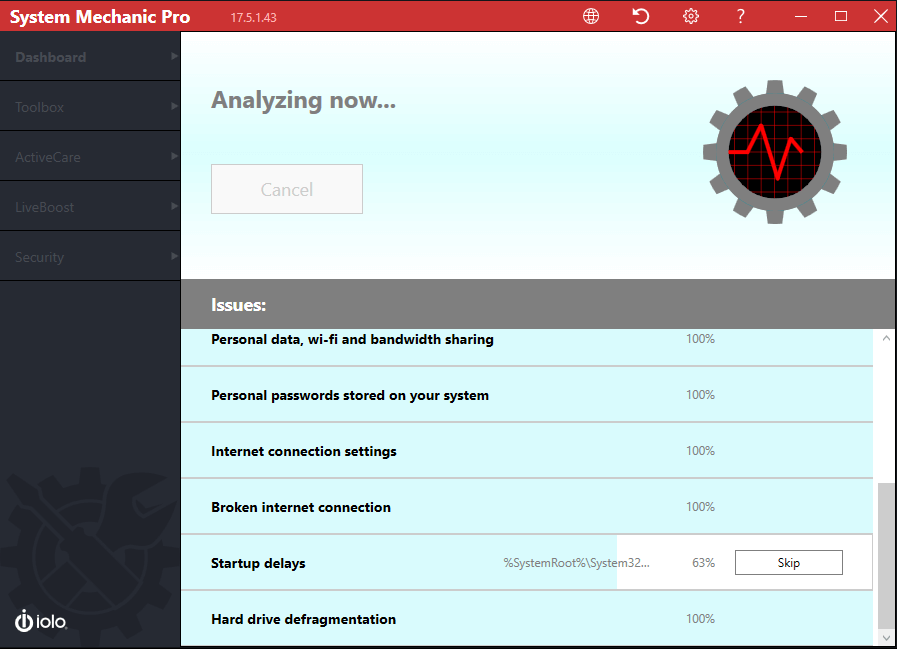Click the %SystemRoot%\System32... path text
The image size is (897, 649).
576,563
